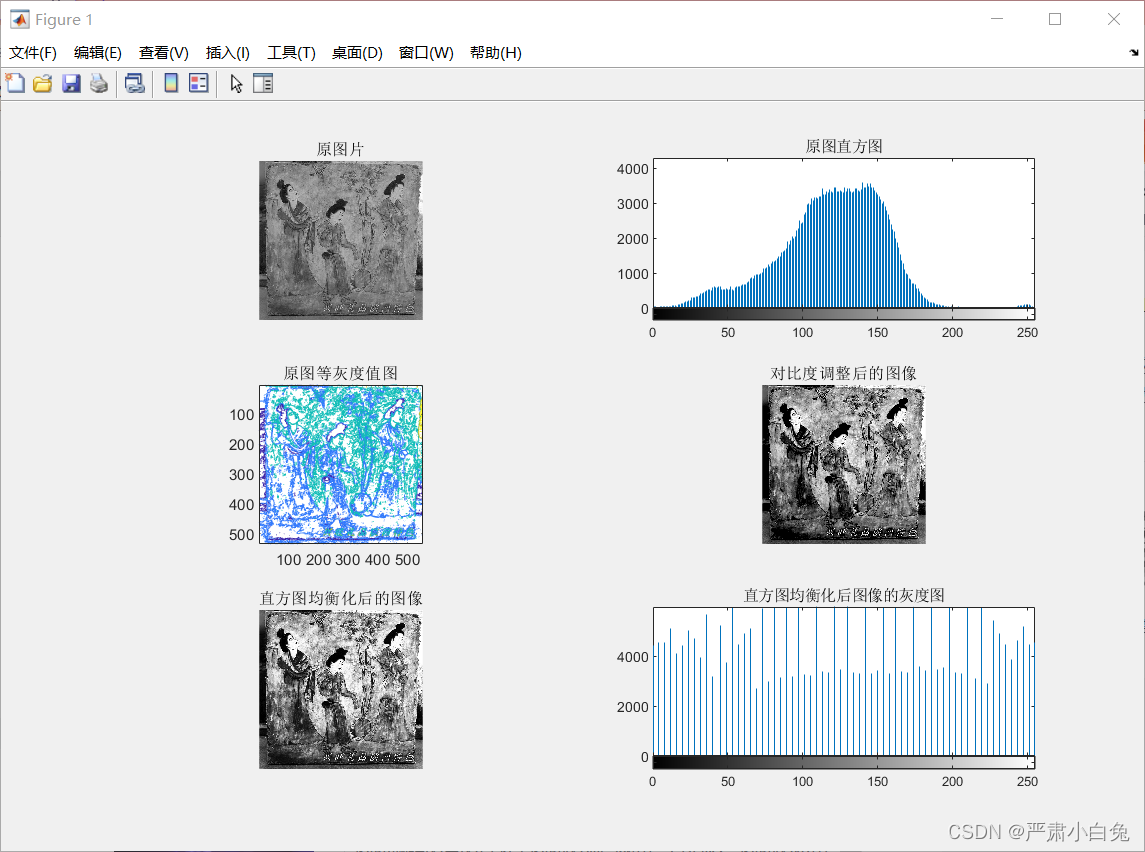Open the 工具(T) menu
This screenshot has width=1145, height=852.
click(x=291, y=53)
